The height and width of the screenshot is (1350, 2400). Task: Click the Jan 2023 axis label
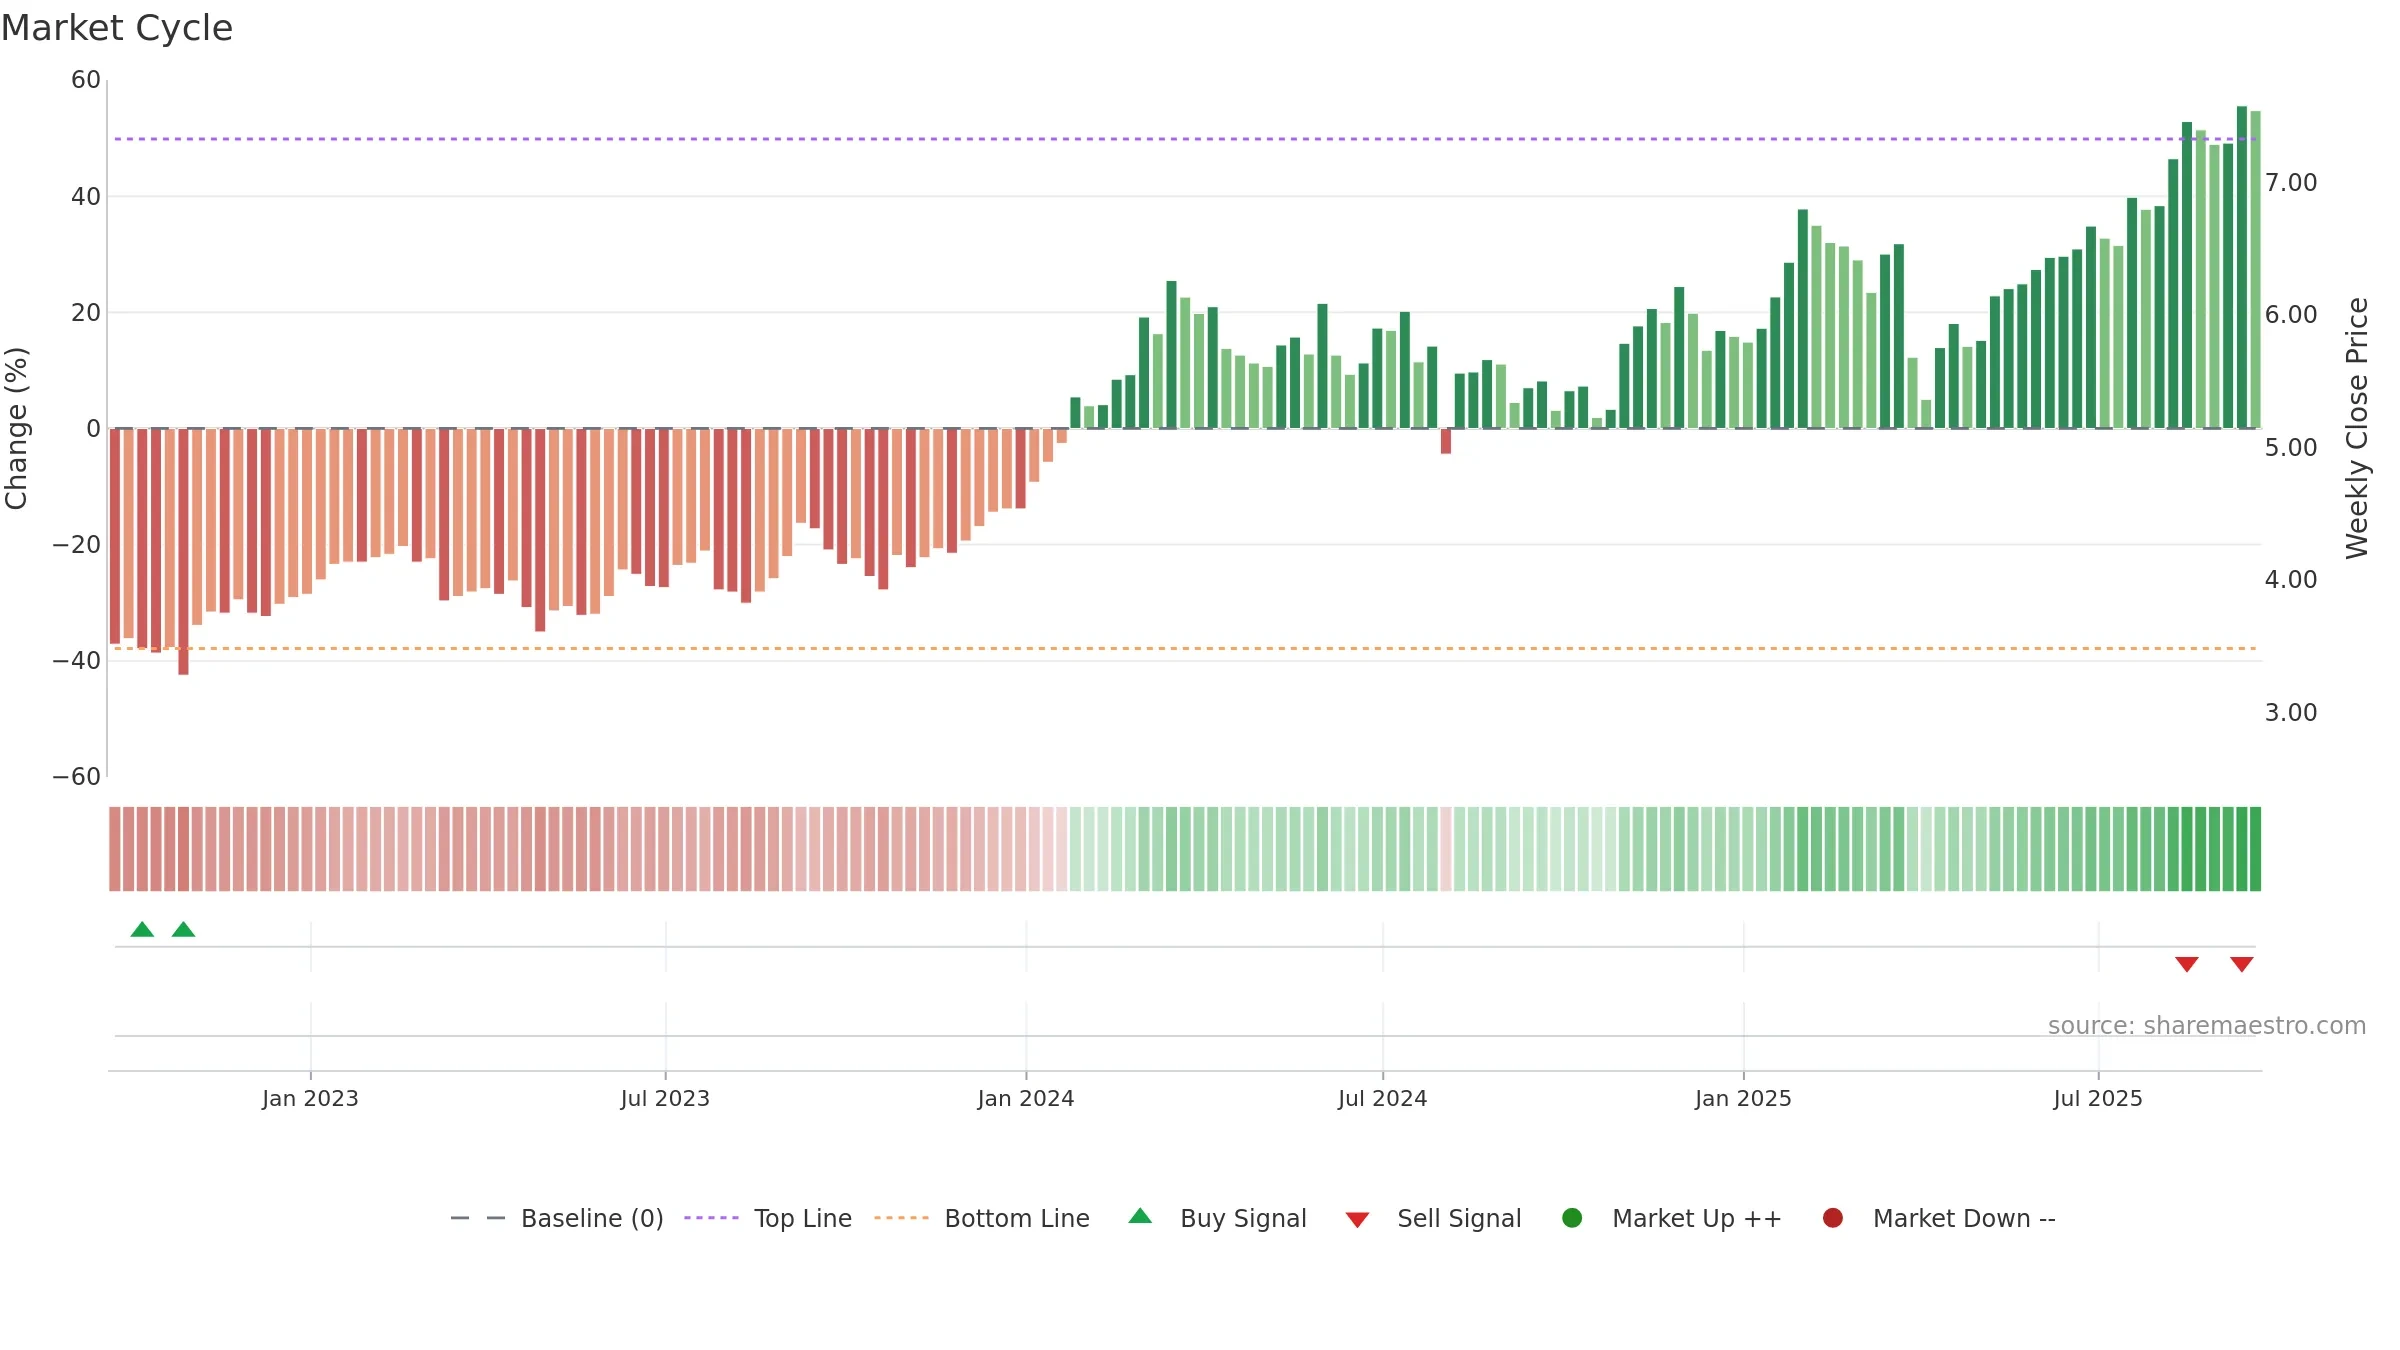click(310, 1098)
